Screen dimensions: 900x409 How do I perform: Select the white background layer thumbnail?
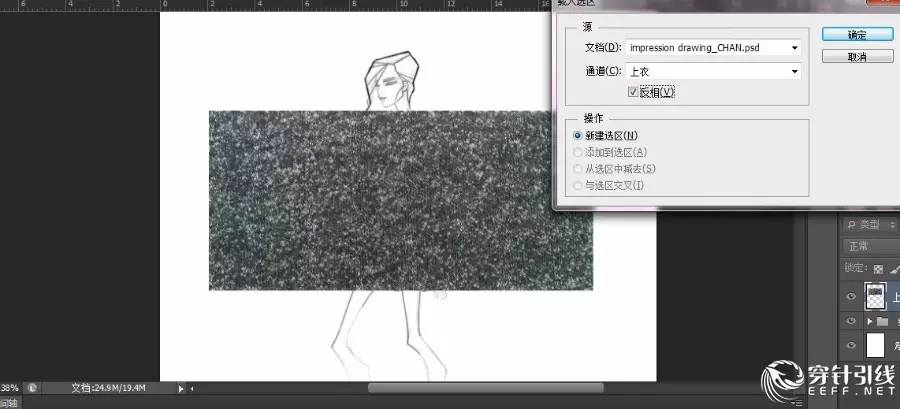tap(875, 345)
